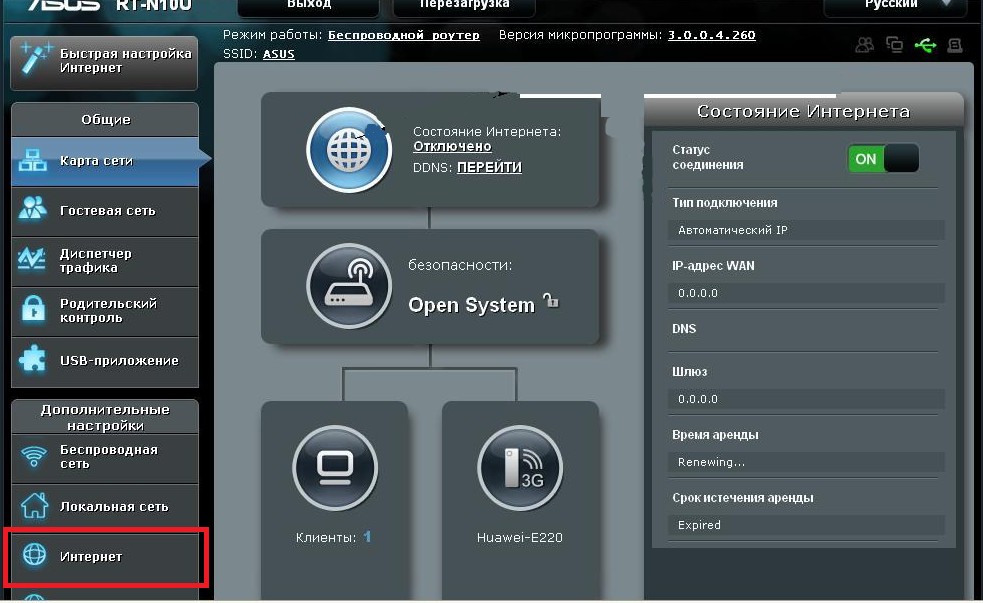Click firmware version 3.0.0.4.260 link
The height and width of the screenshot is (603, 983).
coord(712,35)
